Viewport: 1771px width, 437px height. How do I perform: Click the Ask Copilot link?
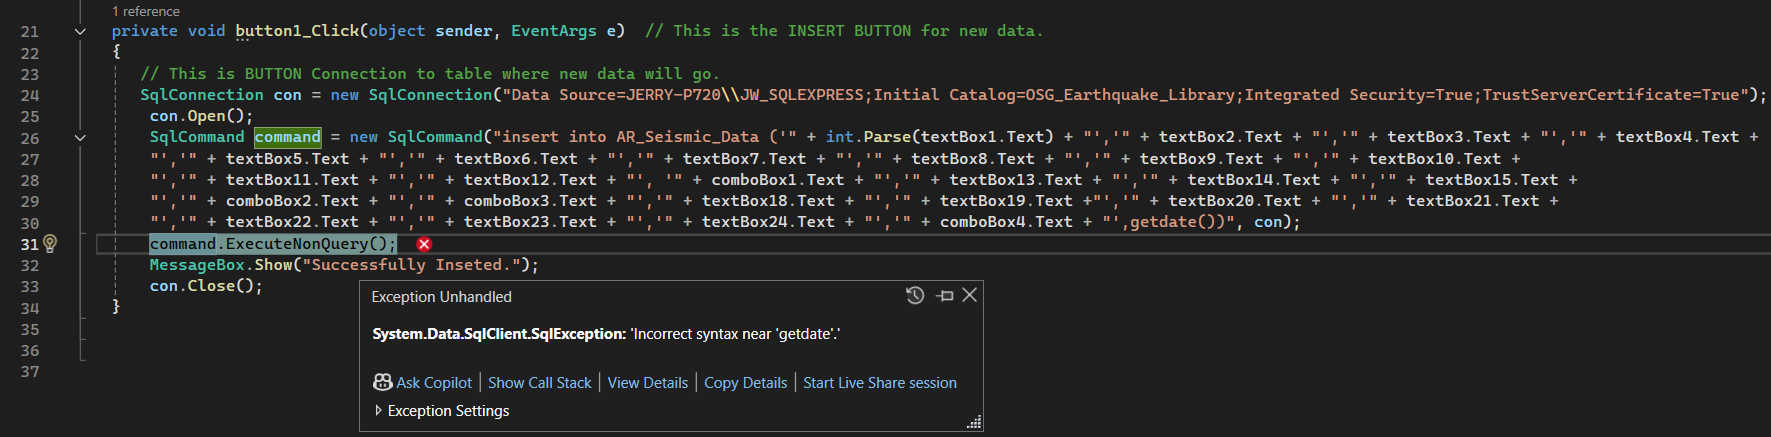coord(434,382)
